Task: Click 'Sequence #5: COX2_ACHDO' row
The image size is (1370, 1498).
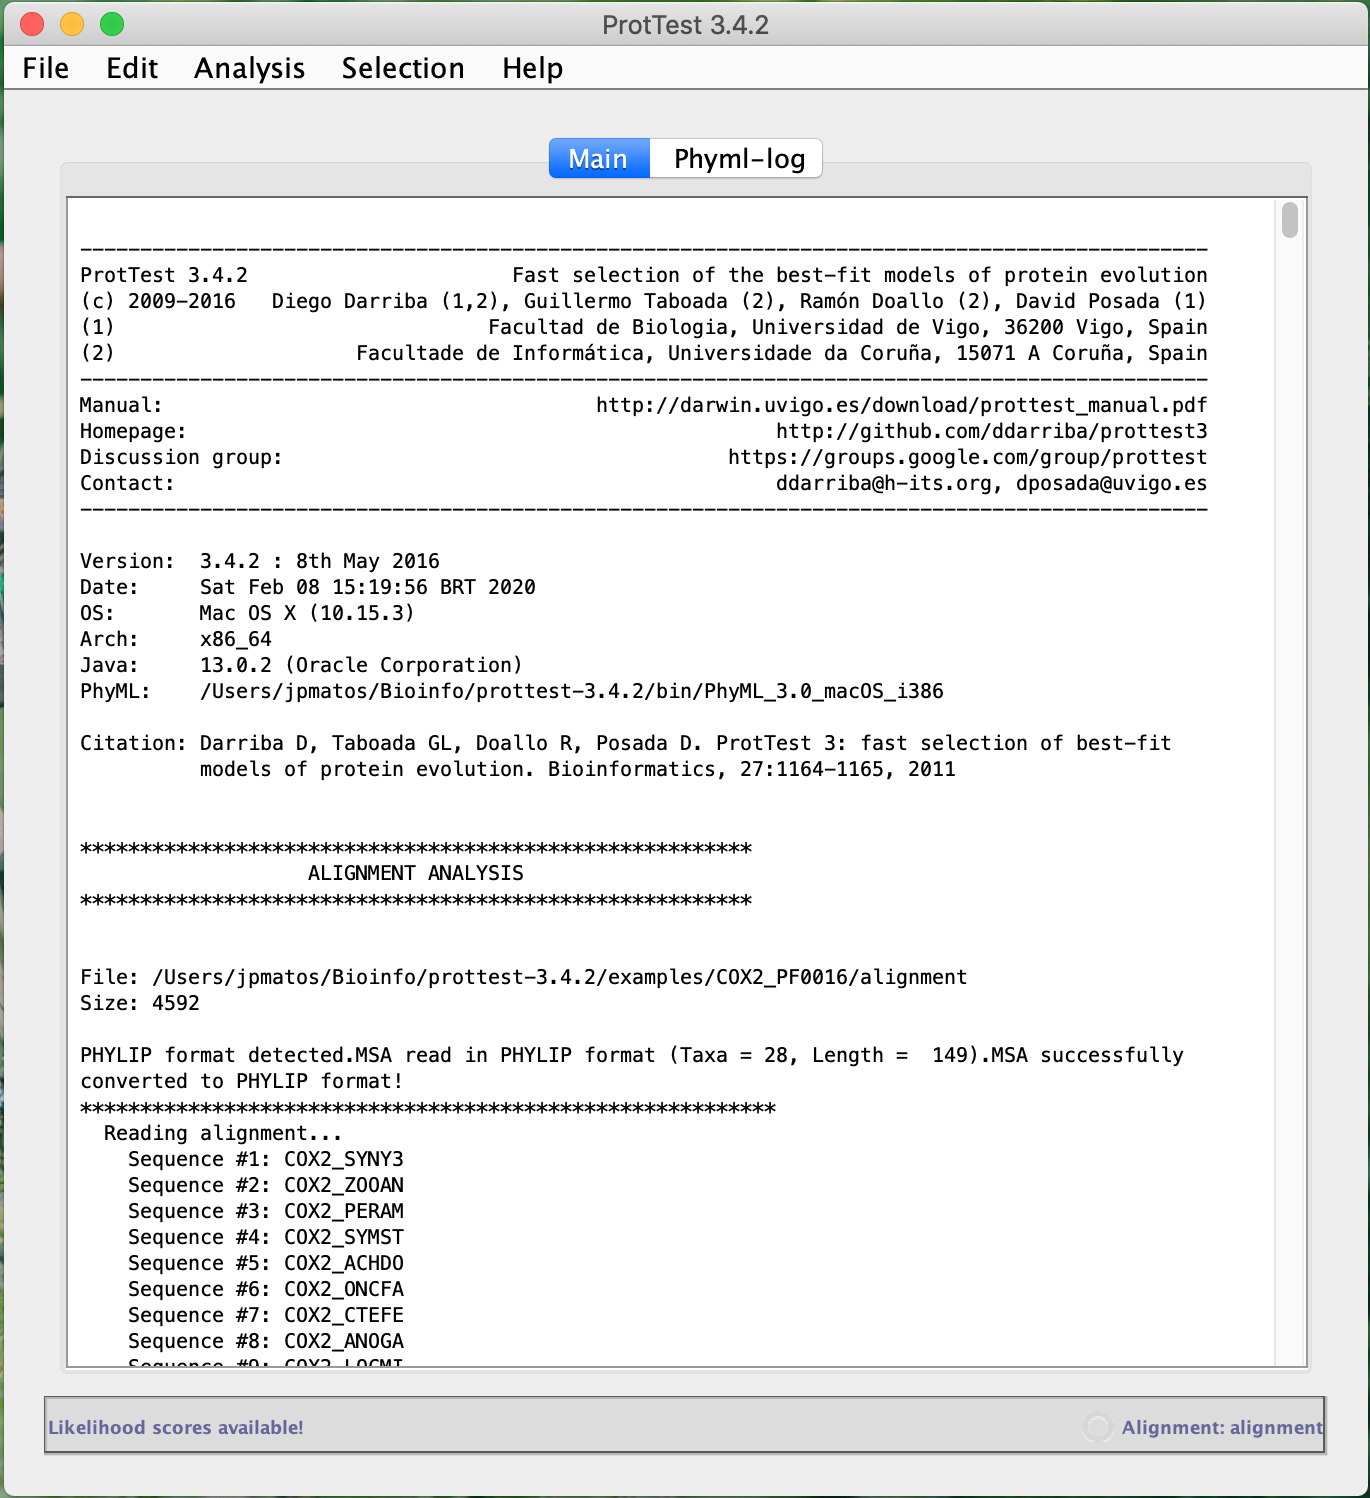Action: click(266, 1263)
